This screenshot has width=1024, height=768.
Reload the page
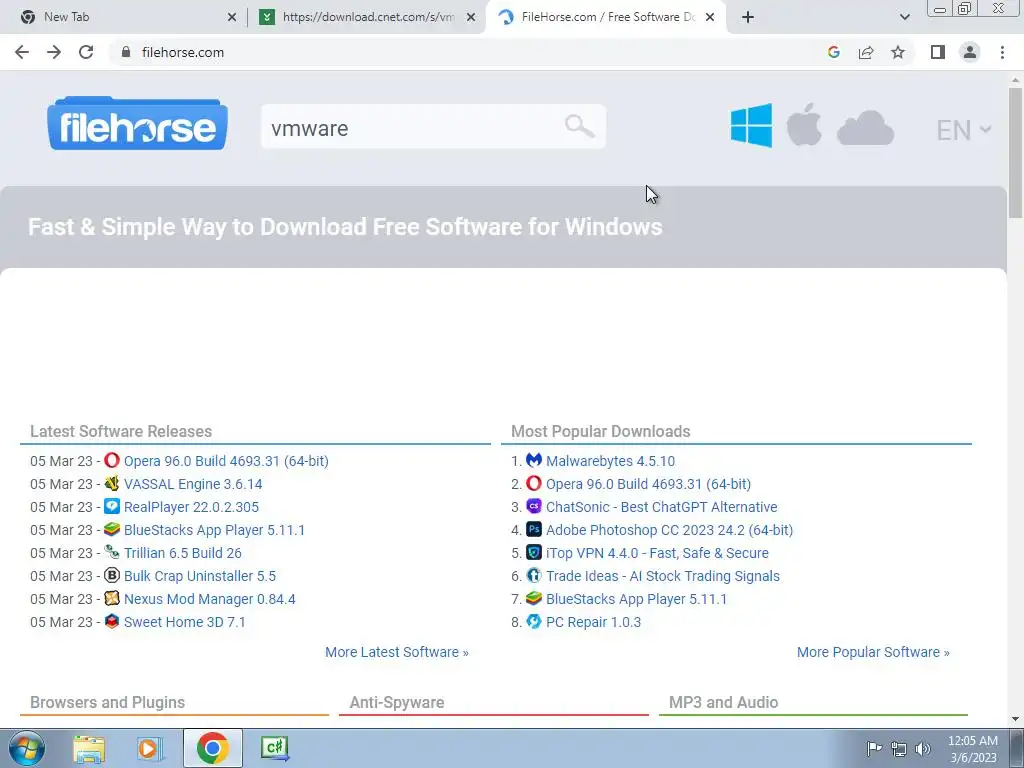86,52
